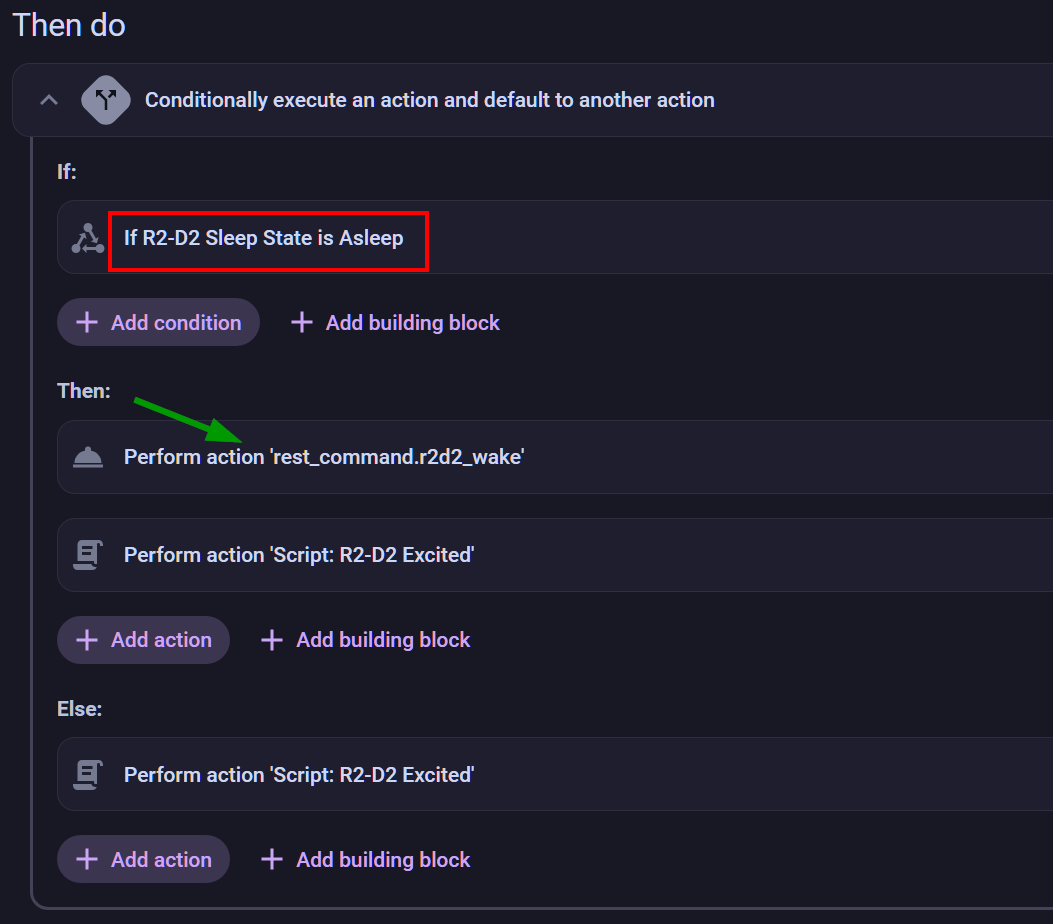
Task: Click script icon in the Then section
Action: pos(88,555)
